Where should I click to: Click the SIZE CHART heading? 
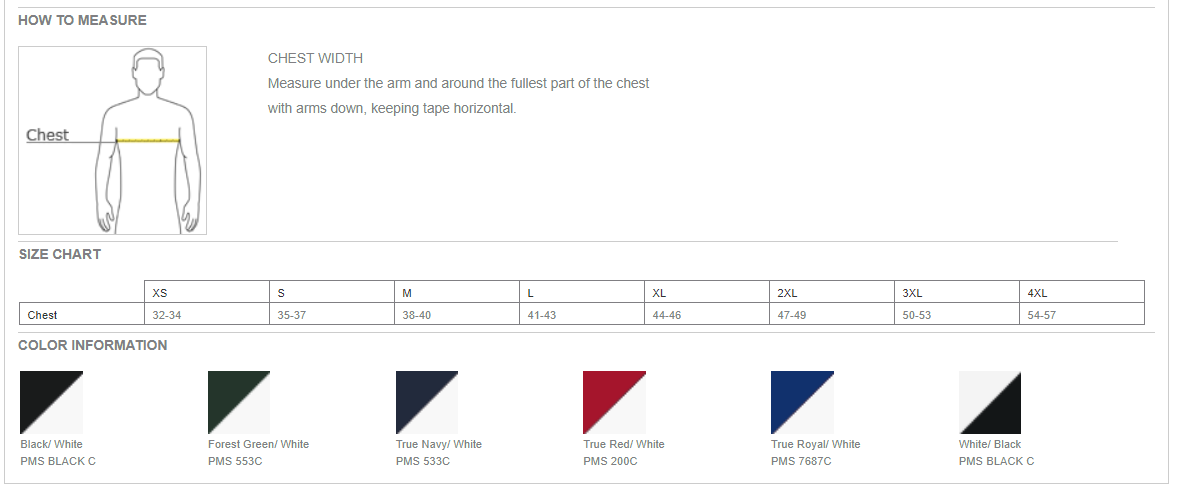tap(60, 254)
